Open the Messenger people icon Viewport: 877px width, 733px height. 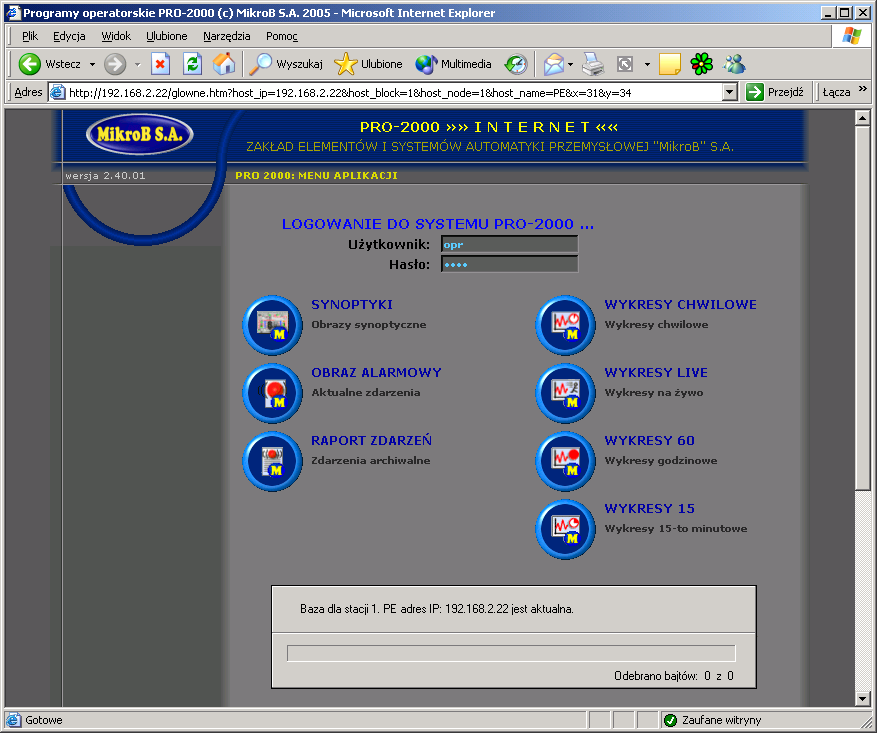[734, 64]
